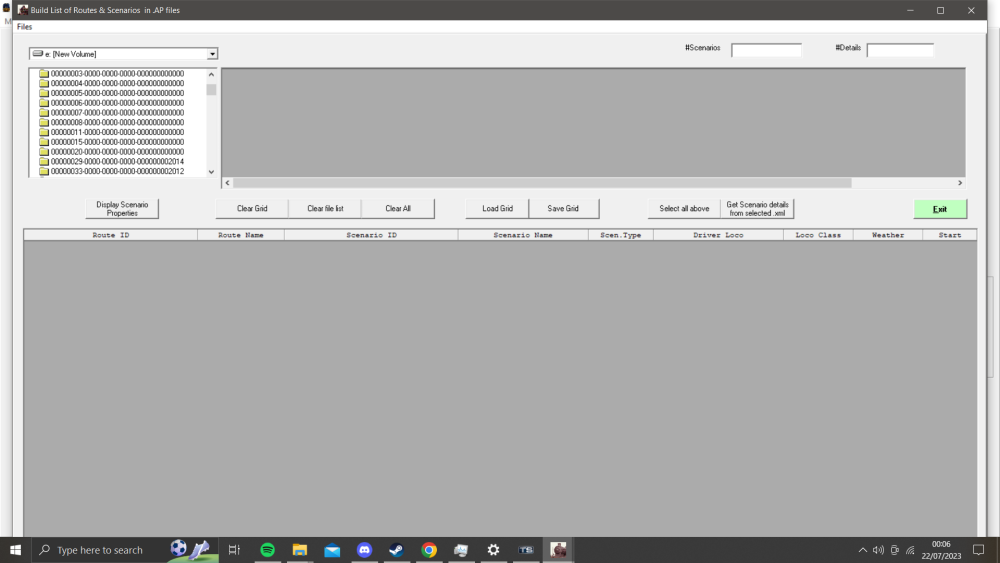Select folder 00000008-0000-0000-0000-000000000000
1000x563 pixels.
(117, 122)
